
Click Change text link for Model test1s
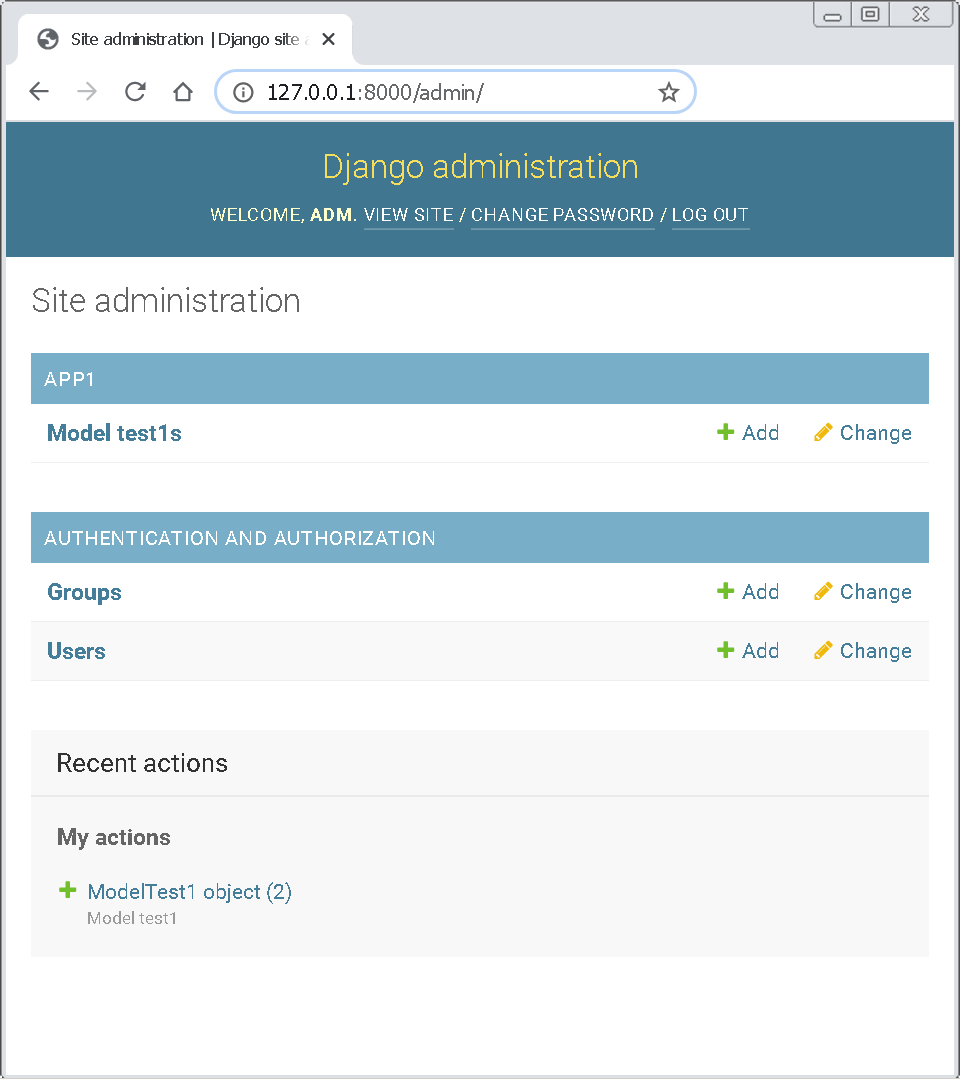(x=875, y=433)
